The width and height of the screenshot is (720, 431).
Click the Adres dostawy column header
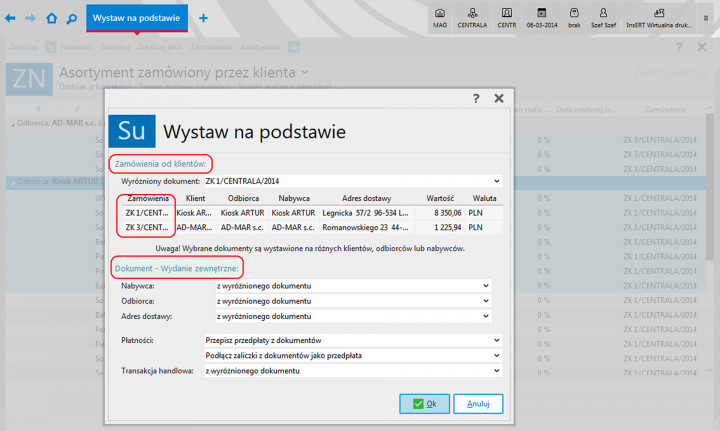[x=366, y=198]
